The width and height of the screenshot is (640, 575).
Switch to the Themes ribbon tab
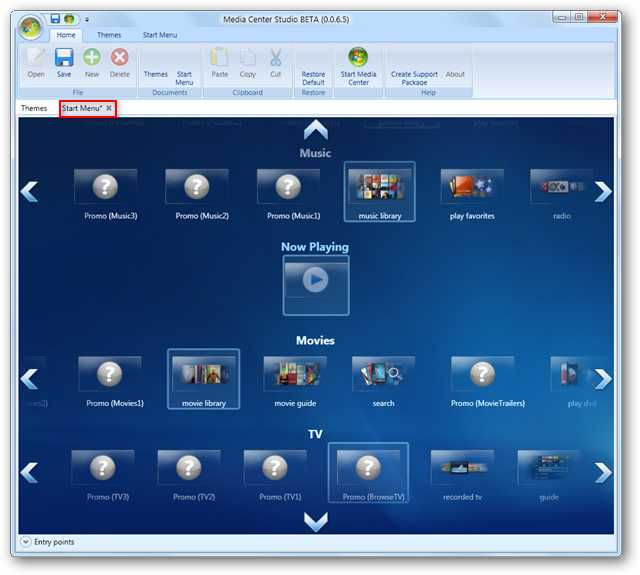pos(109,35)
